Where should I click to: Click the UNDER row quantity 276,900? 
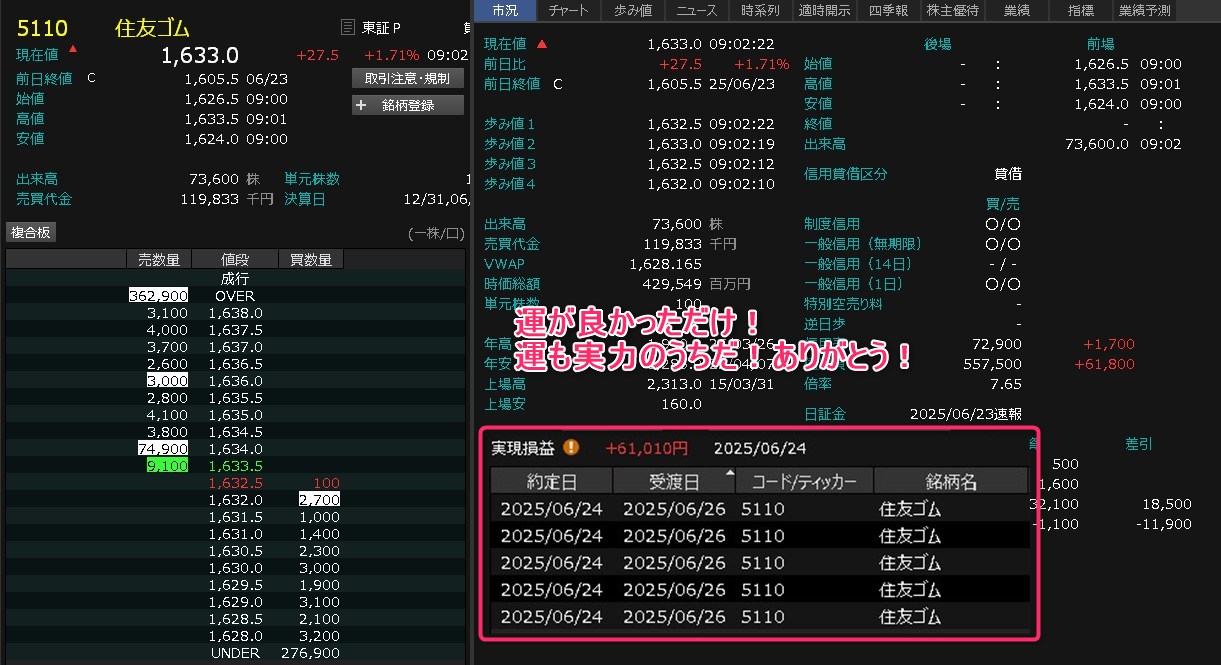[x=312, y=653]
